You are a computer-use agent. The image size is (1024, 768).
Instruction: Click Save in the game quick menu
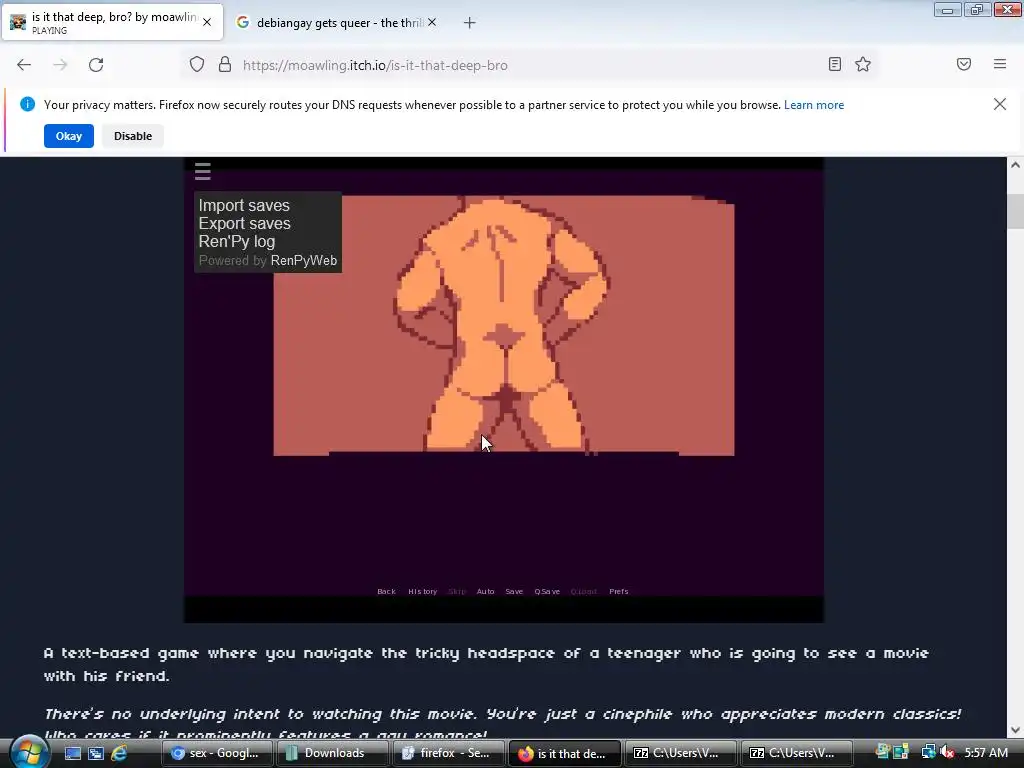[514, 592]
